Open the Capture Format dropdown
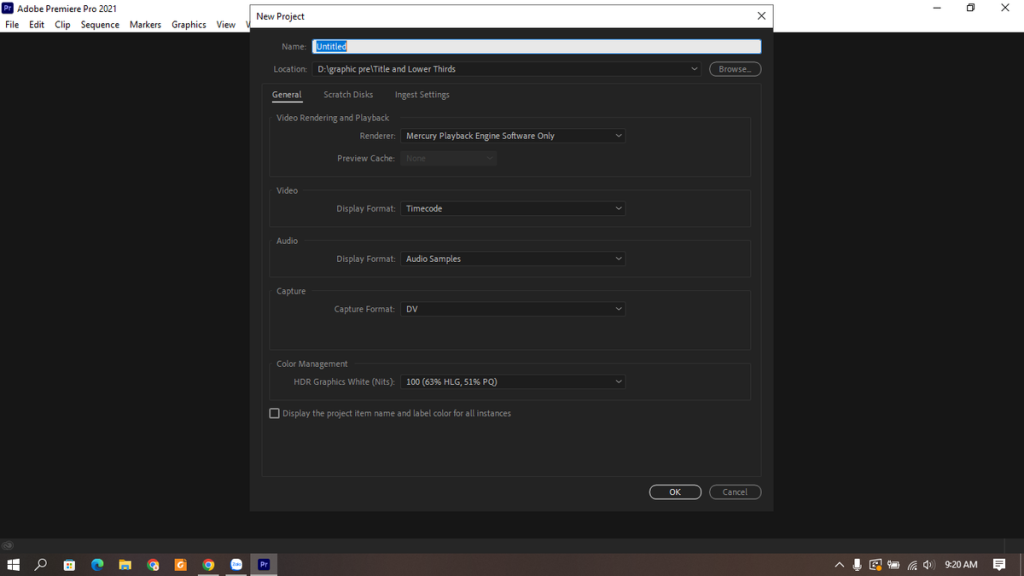Screen dimensions: 1024x576 coord(513,309)
